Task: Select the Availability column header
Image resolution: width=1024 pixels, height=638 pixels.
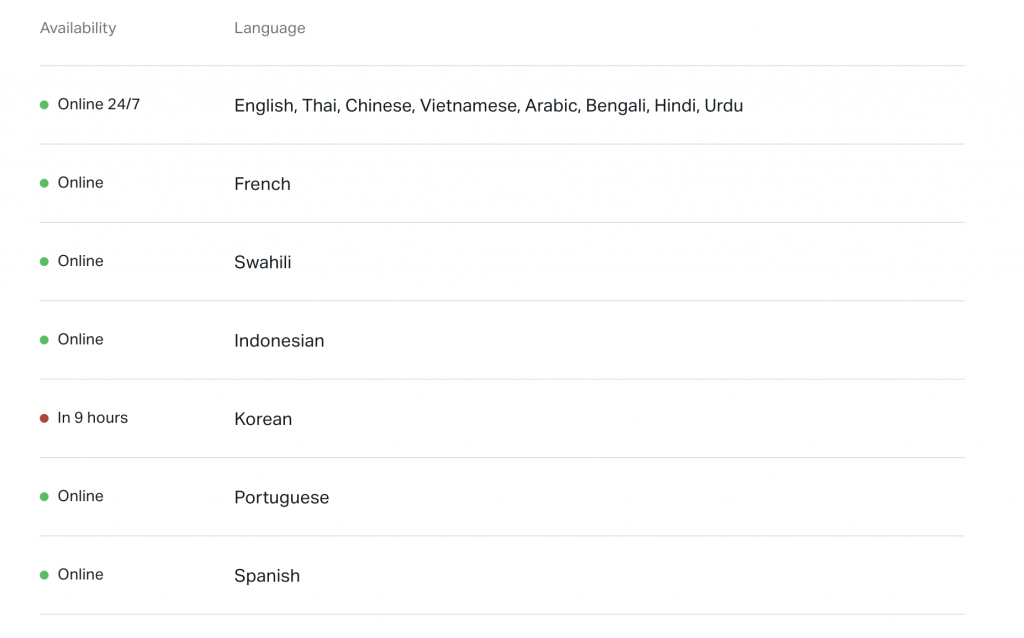Action: tap(78, 28)
